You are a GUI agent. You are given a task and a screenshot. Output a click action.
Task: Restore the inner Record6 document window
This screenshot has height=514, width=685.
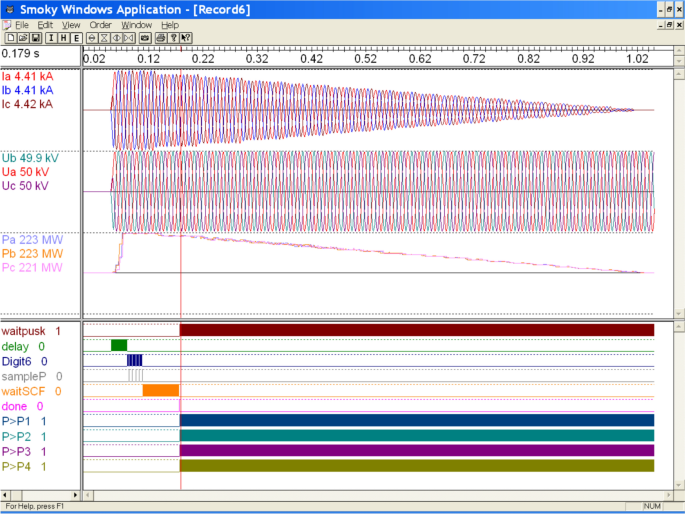669,25
